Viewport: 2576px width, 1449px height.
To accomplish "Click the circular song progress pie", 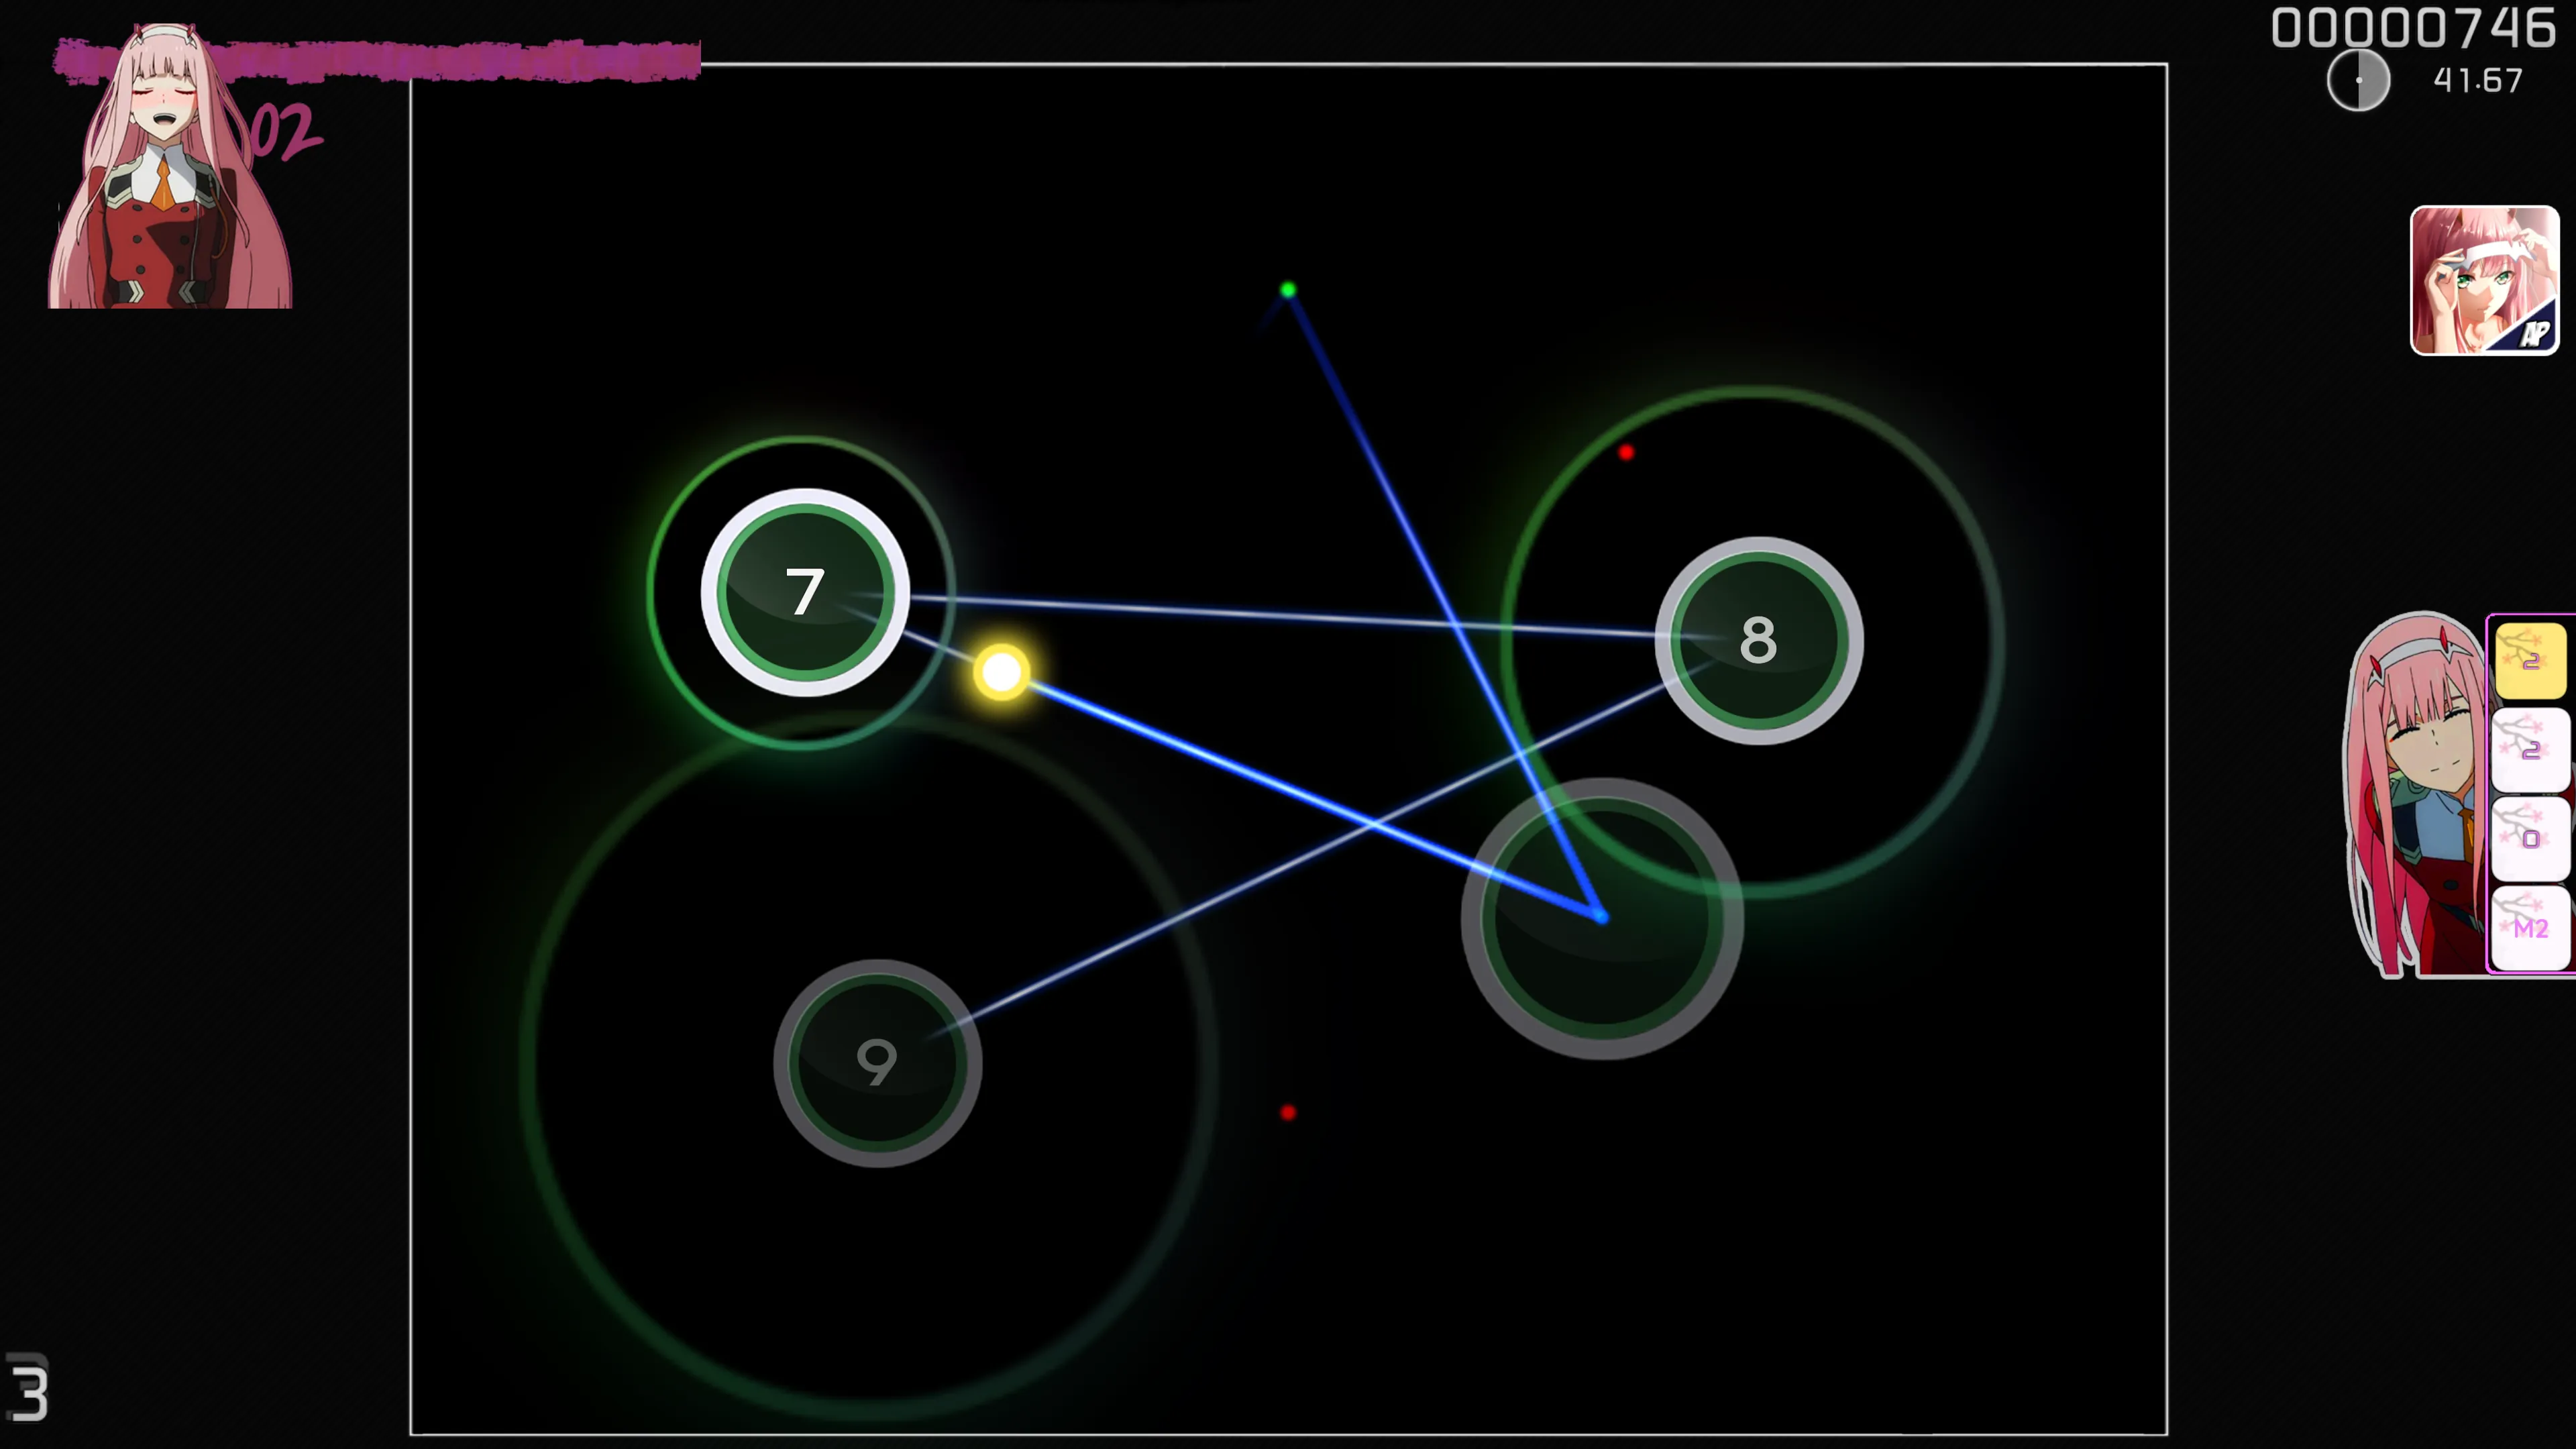I will tap(2358, 80).
